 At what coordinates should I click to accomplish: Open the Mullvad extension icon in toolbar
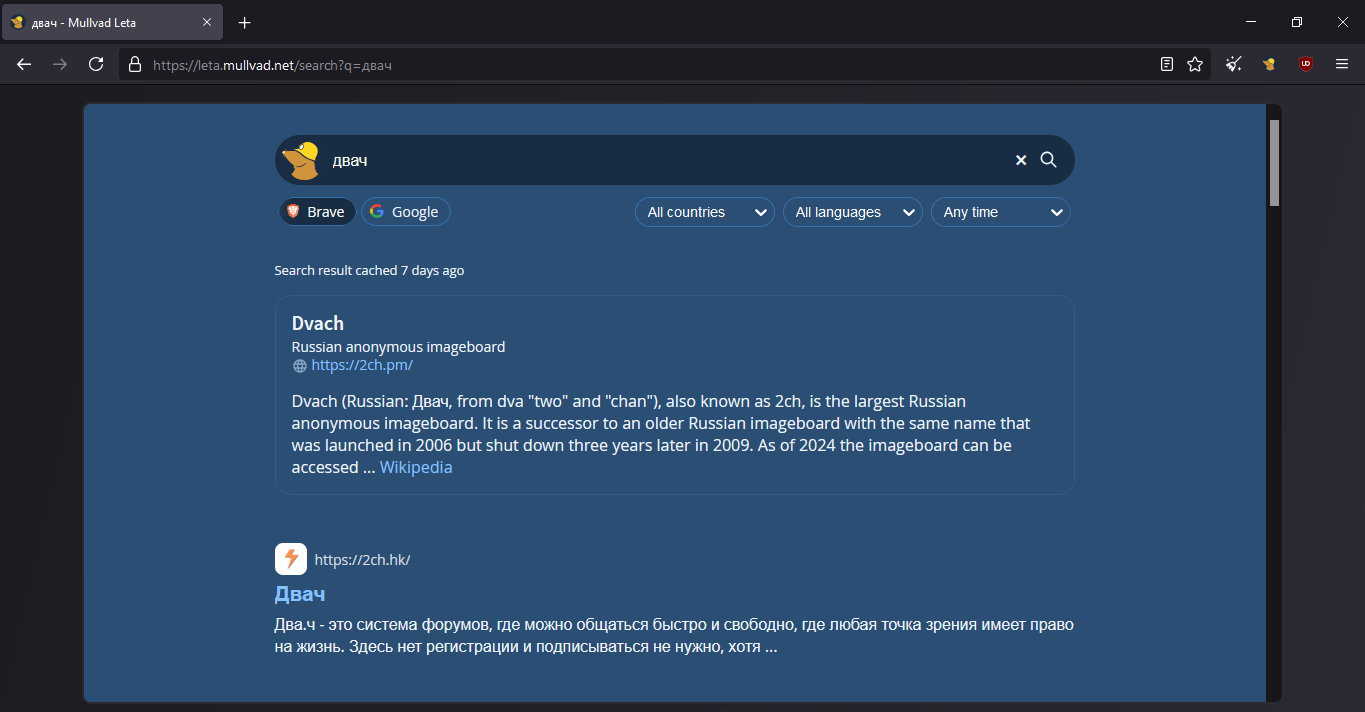[1269, 64]
